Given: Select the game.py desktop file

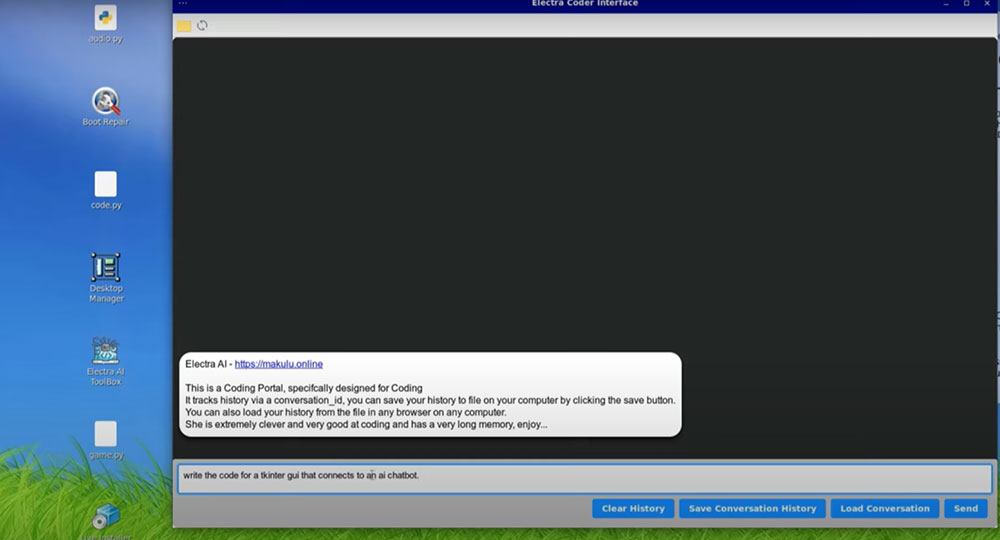Looking at the screenshot, I should click(x=106, y=440).
